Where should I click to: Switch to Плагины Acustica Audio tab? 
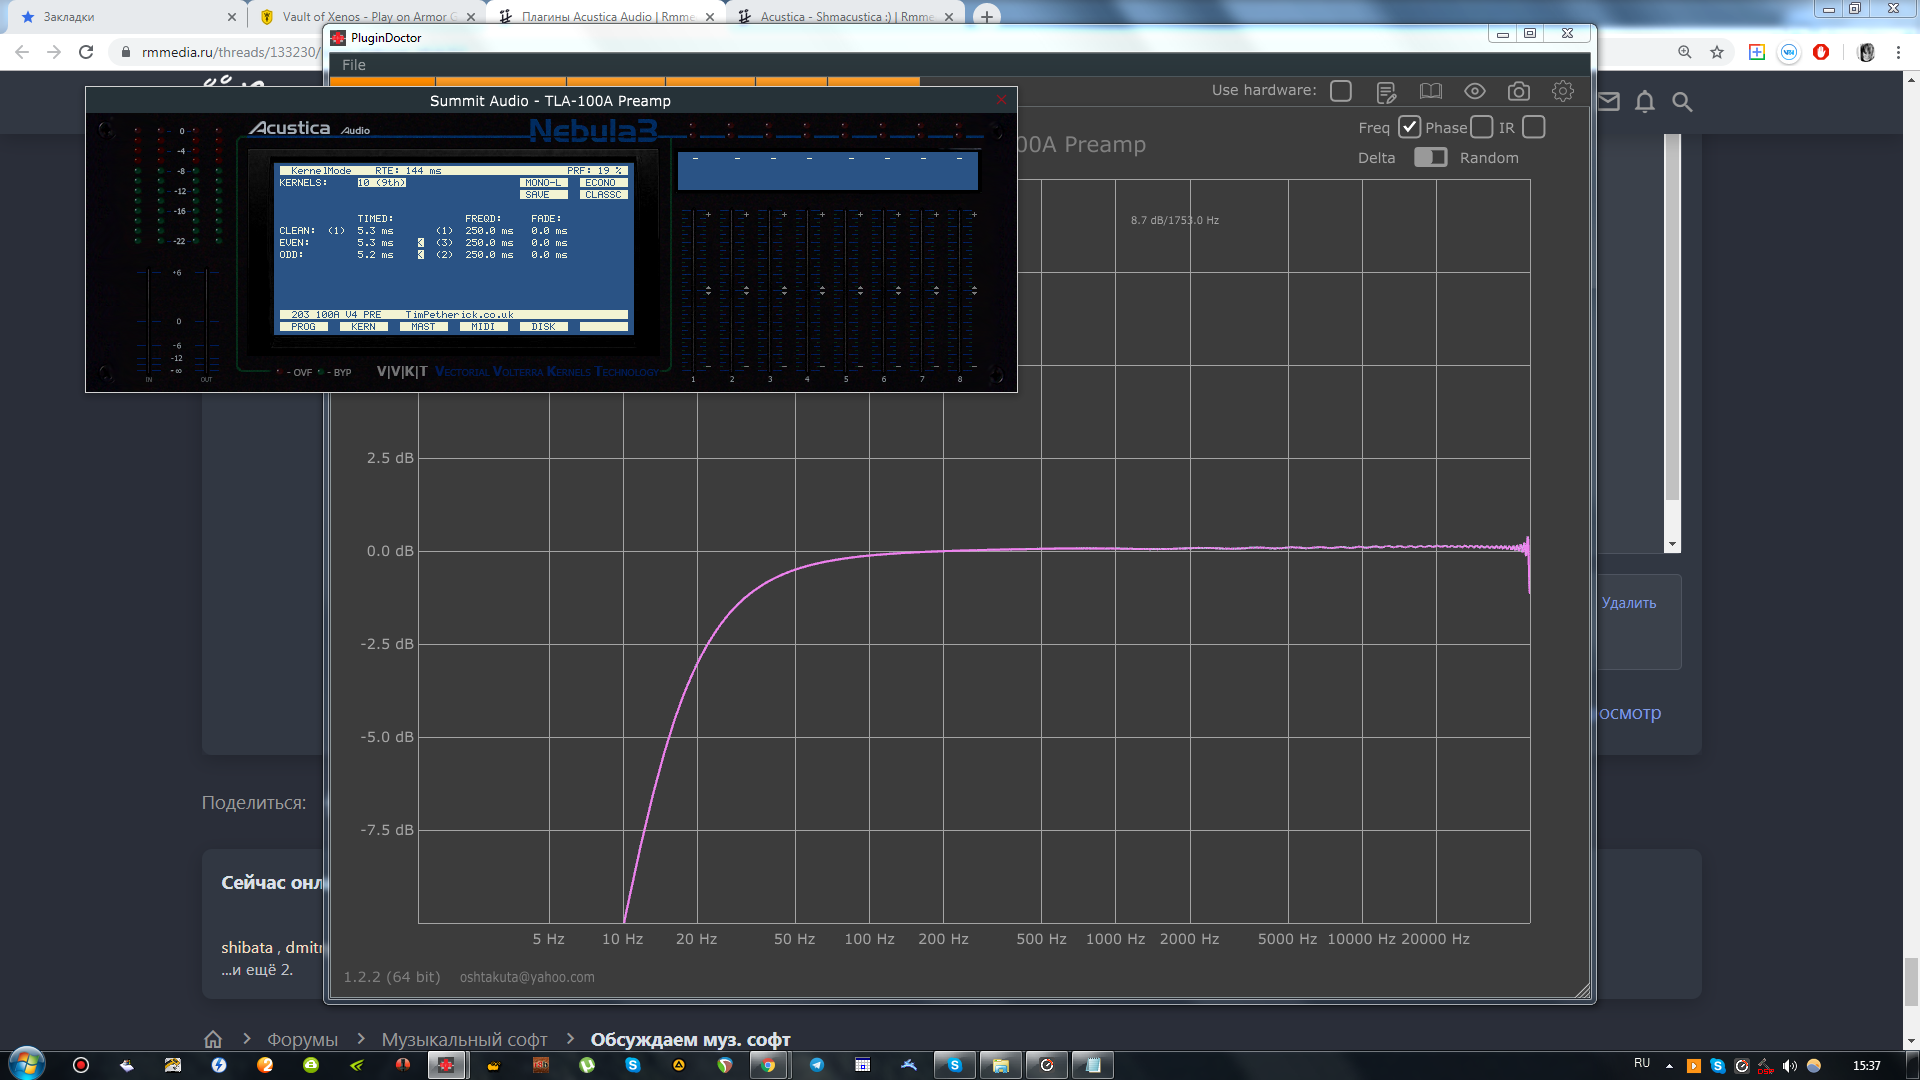click(605, 16)
